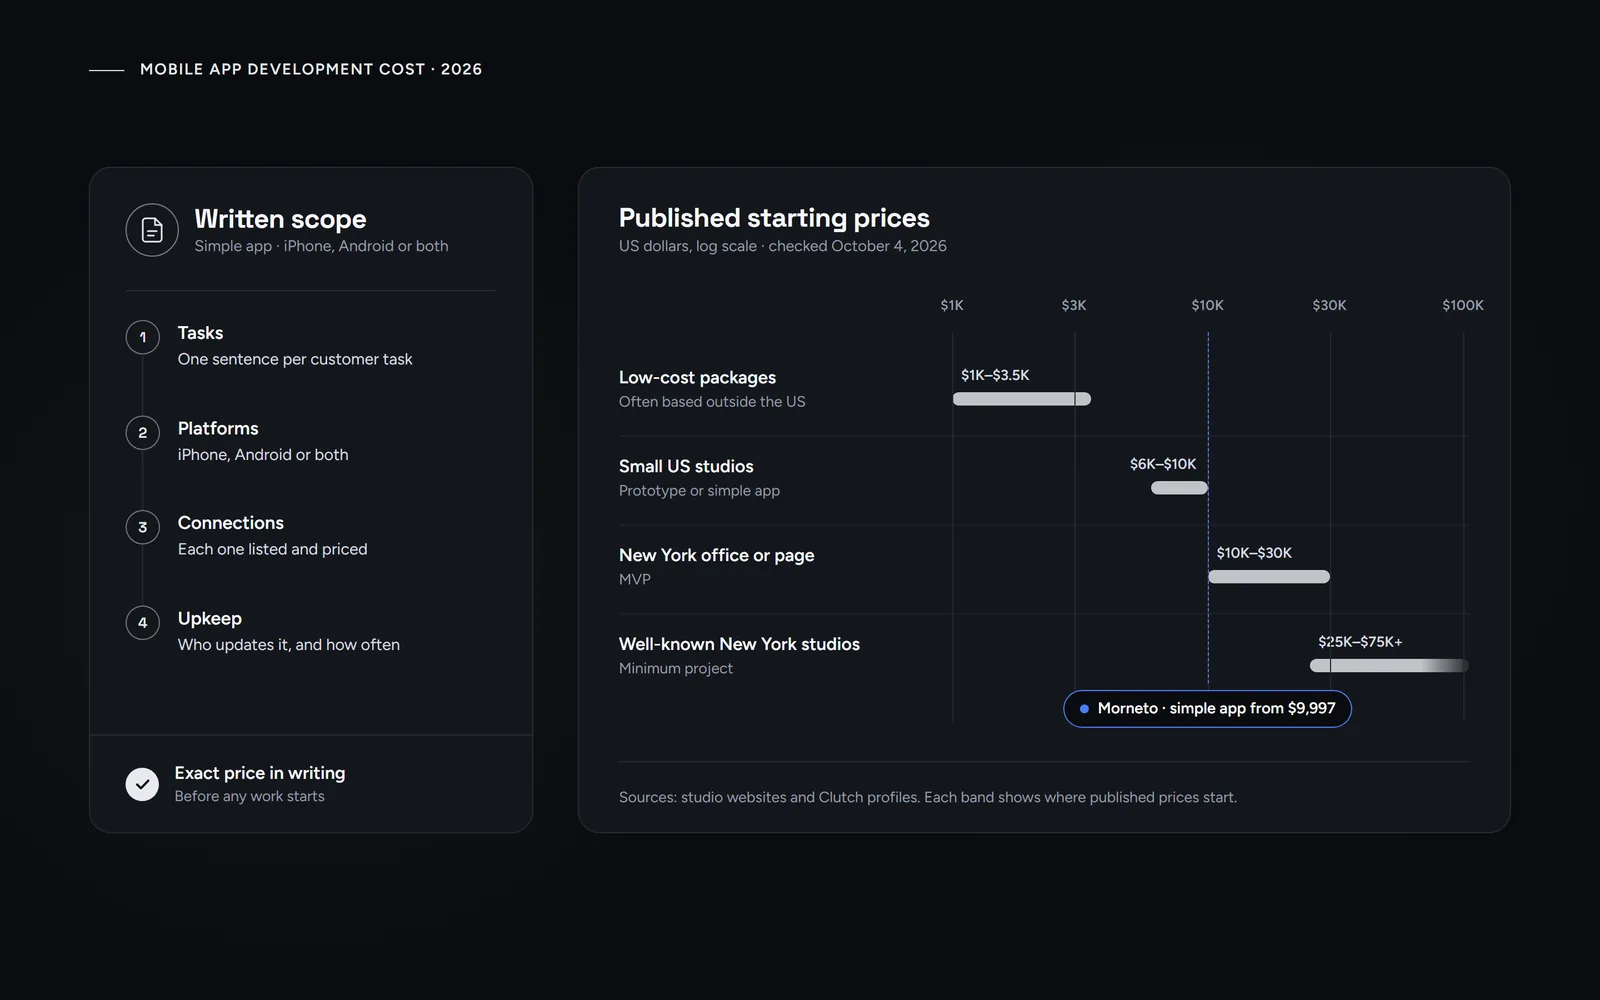Click the "$6K–$10K" range label
The image size is (1600, 1000).
1163,464
